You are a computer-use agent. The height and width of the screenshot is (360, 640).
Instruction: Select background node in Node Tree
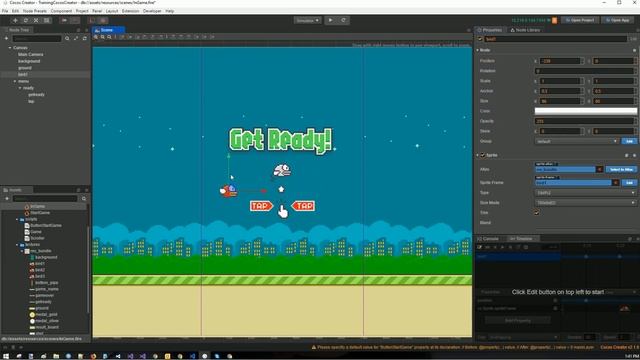pyautogui.click(x=29, y=61)
